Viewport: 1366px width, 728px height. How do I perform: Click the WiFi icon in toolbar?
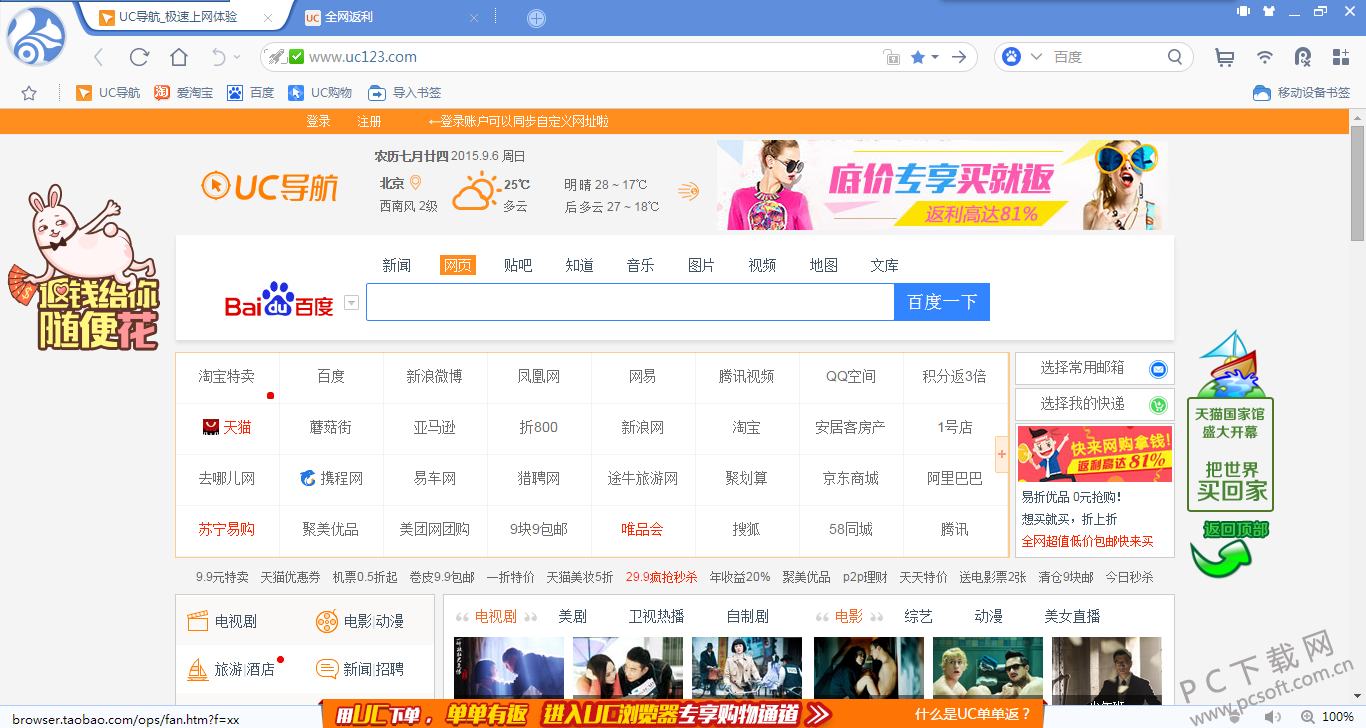click(1265, 57)
